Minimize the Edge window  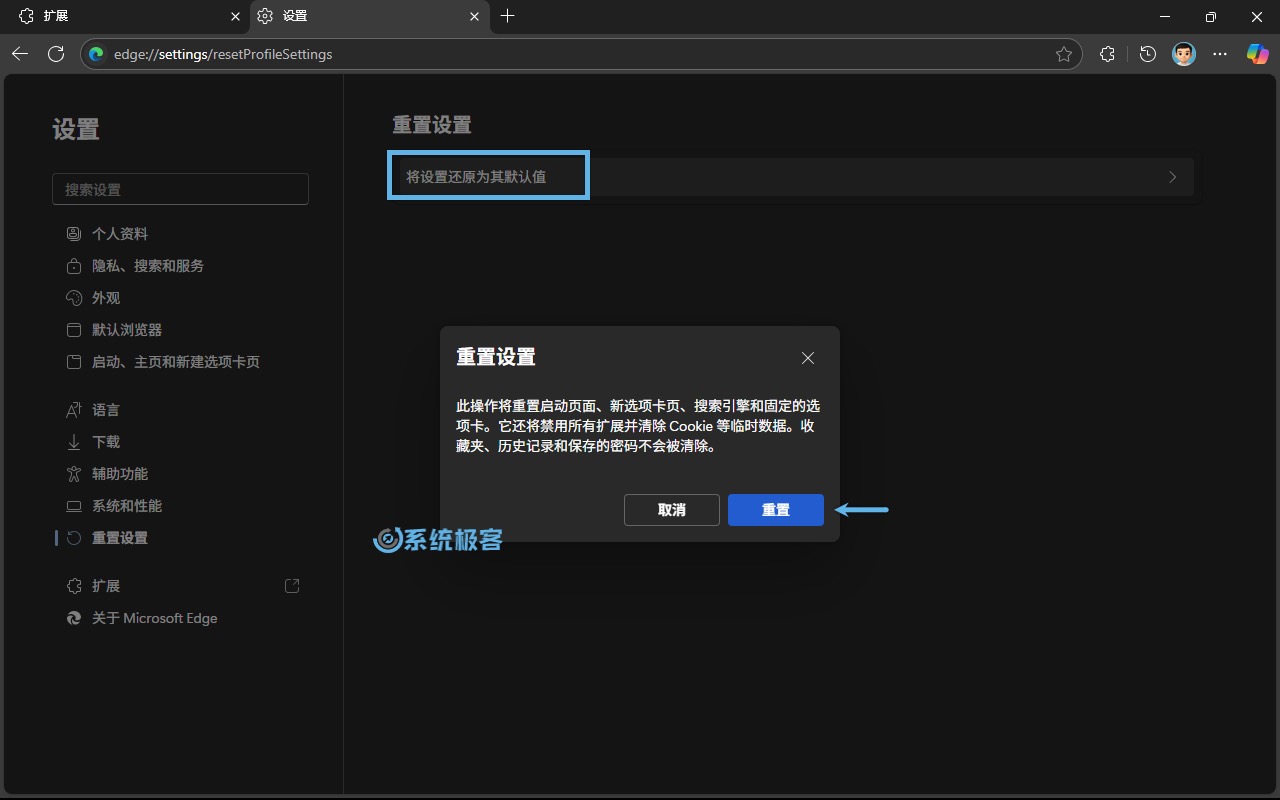[x=1164, y=16]
